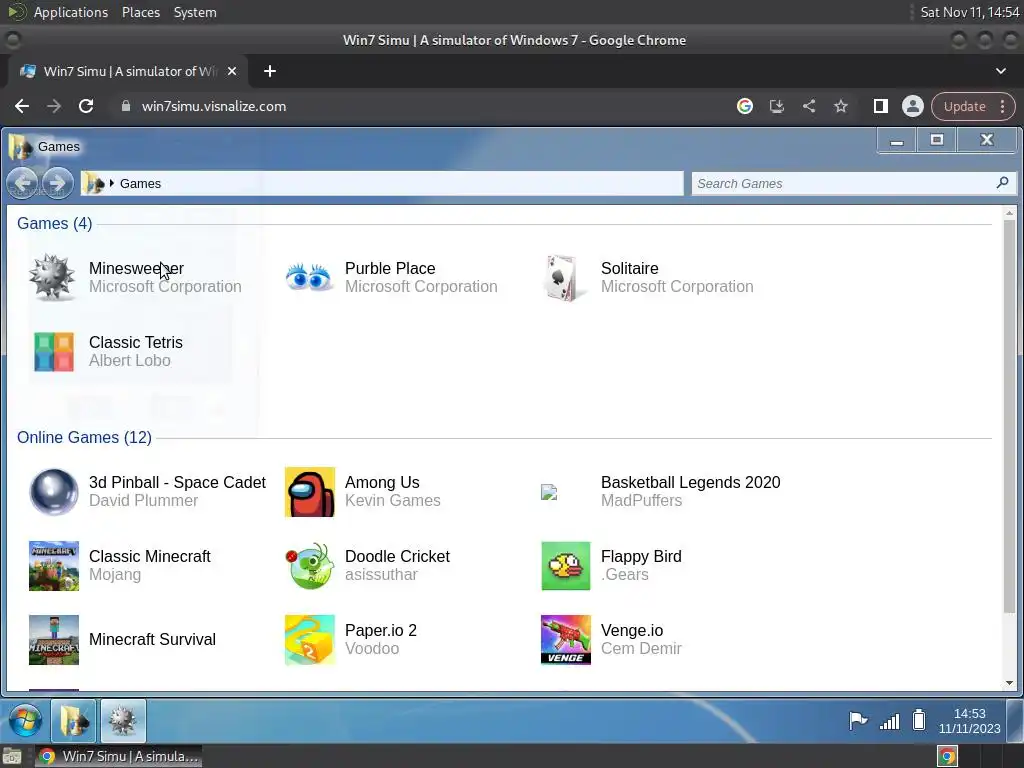Click the "Albert Lobo" publisher text
The height and width of the screenshot is (768, 1024).
pyautogui.click(x=129, y=360)
